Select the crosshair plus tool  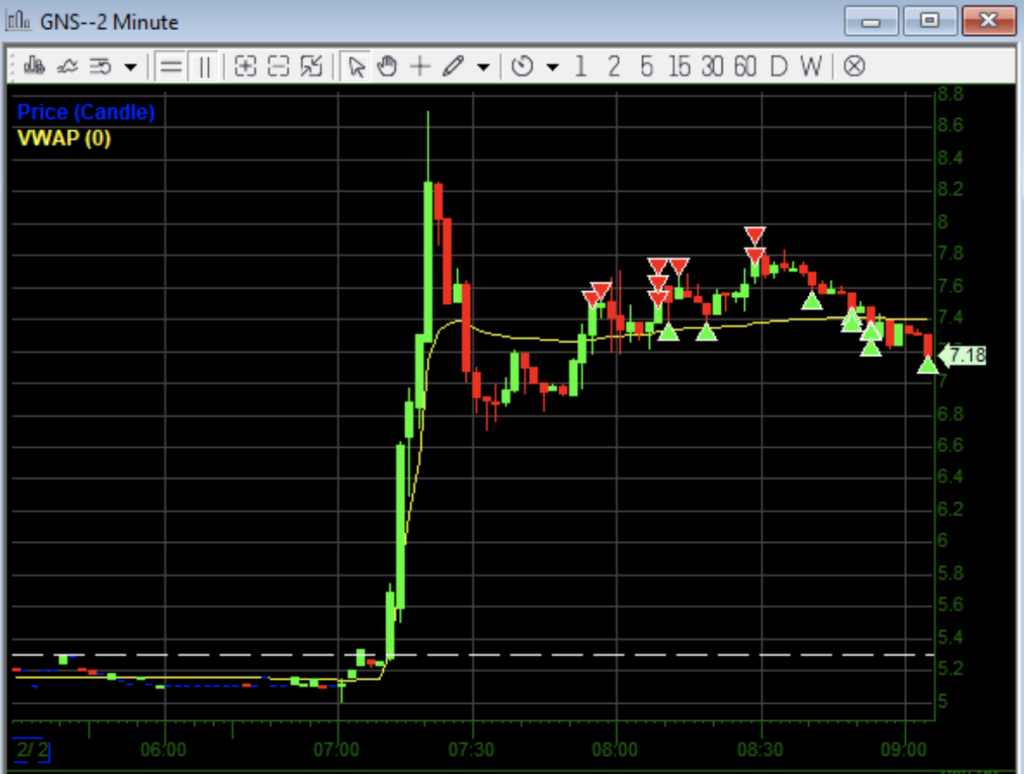pyautogui.click(x=420, y=66)
